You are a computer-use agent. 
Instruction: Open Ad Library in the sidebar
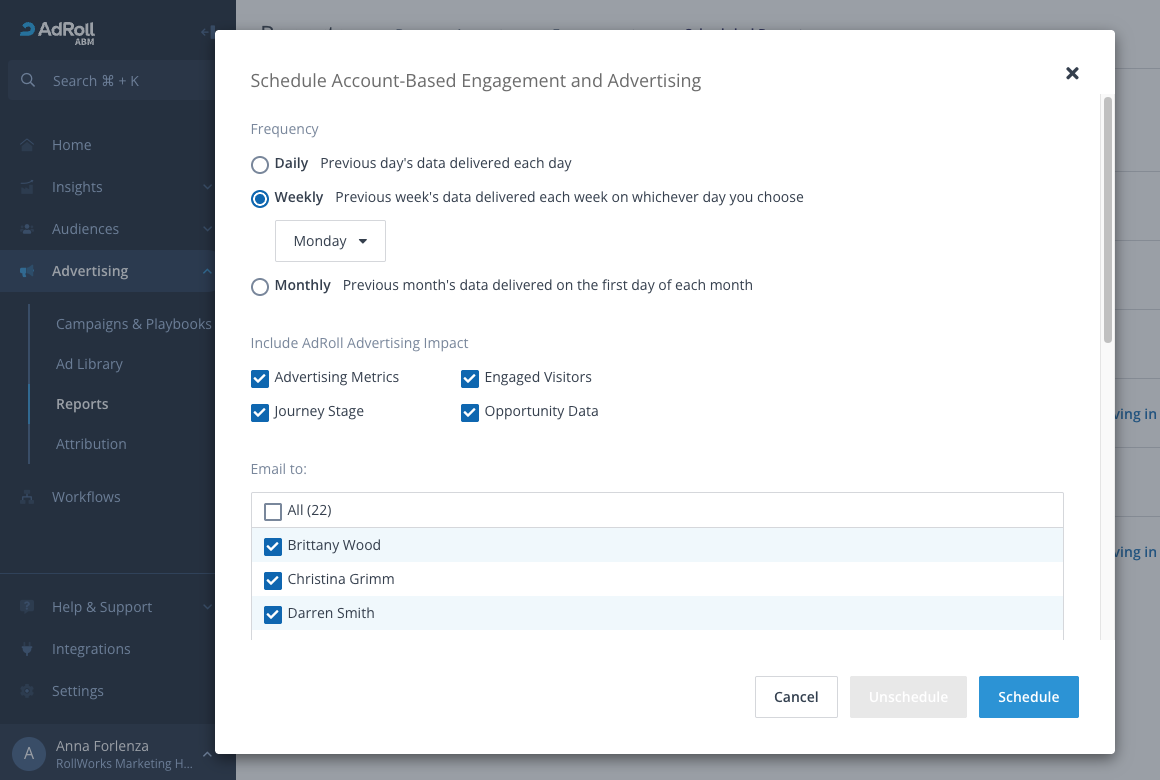point(89,364)
